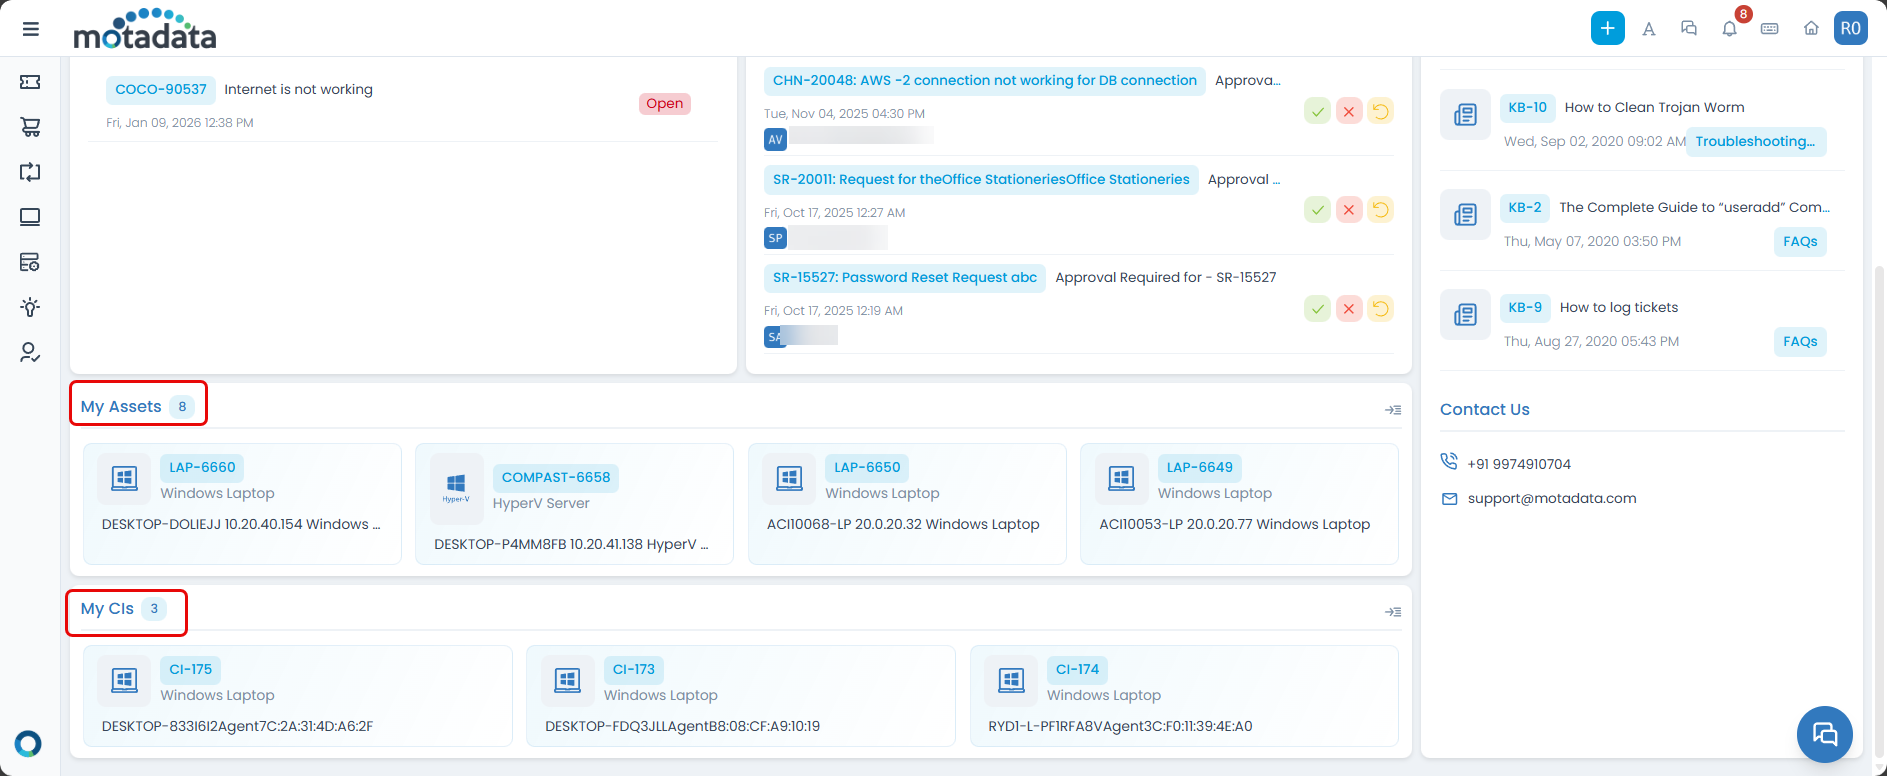
Task: Open SR-20011 Office Stationeries request link
Action: pos(981,180)
